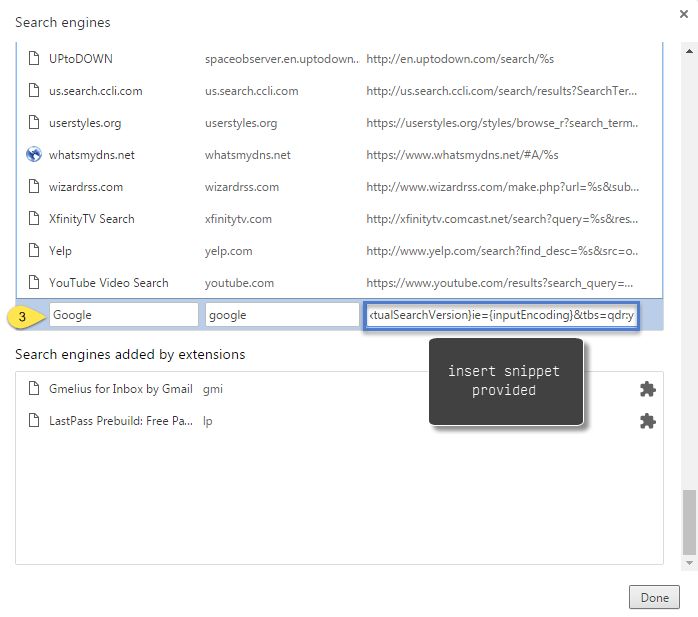Click the UPtoDOWN page icon
Image resolution: width=698 pixels, height=617 pixels.
click(34, 58)
